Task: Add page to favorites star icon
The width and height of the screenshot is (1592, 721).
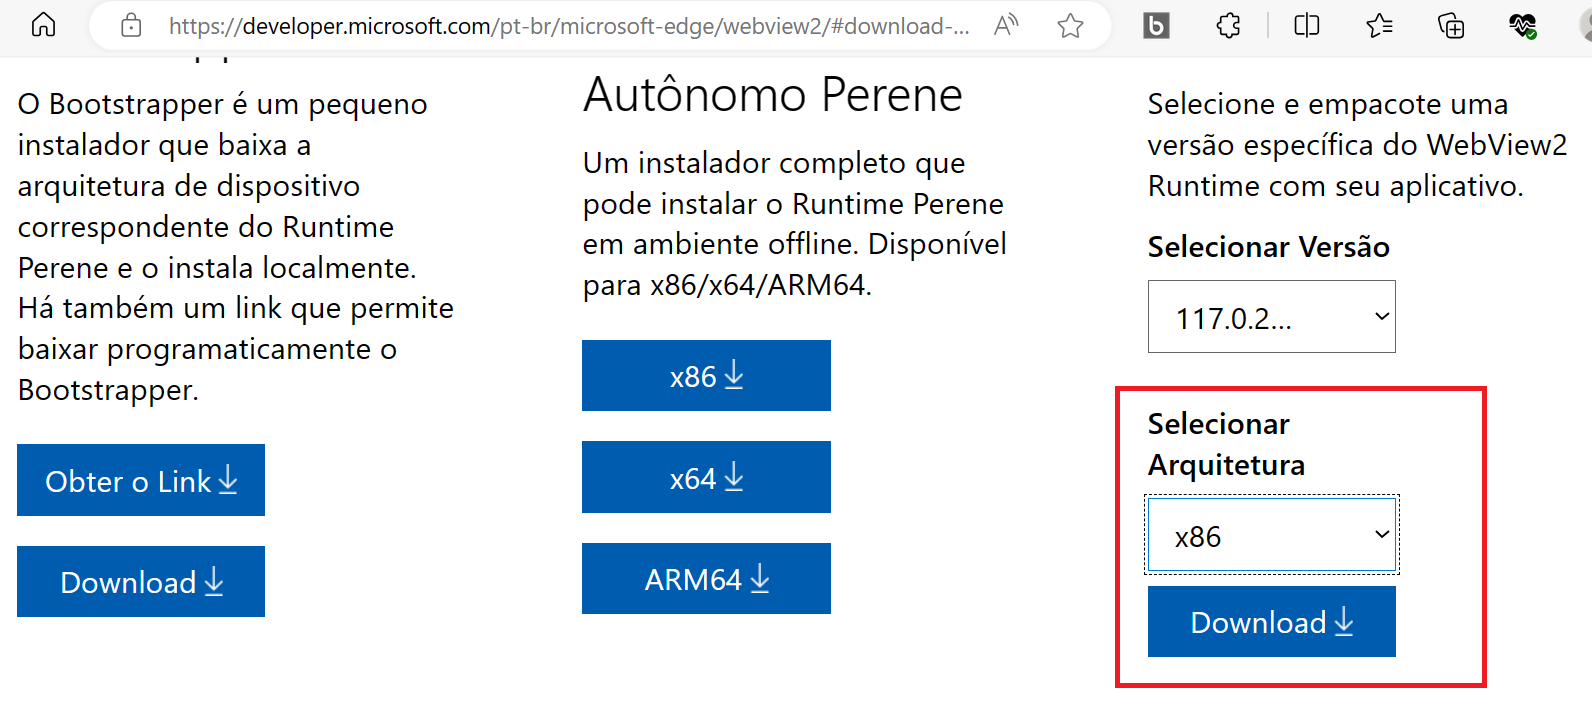Action: (x=1070, y=25)
